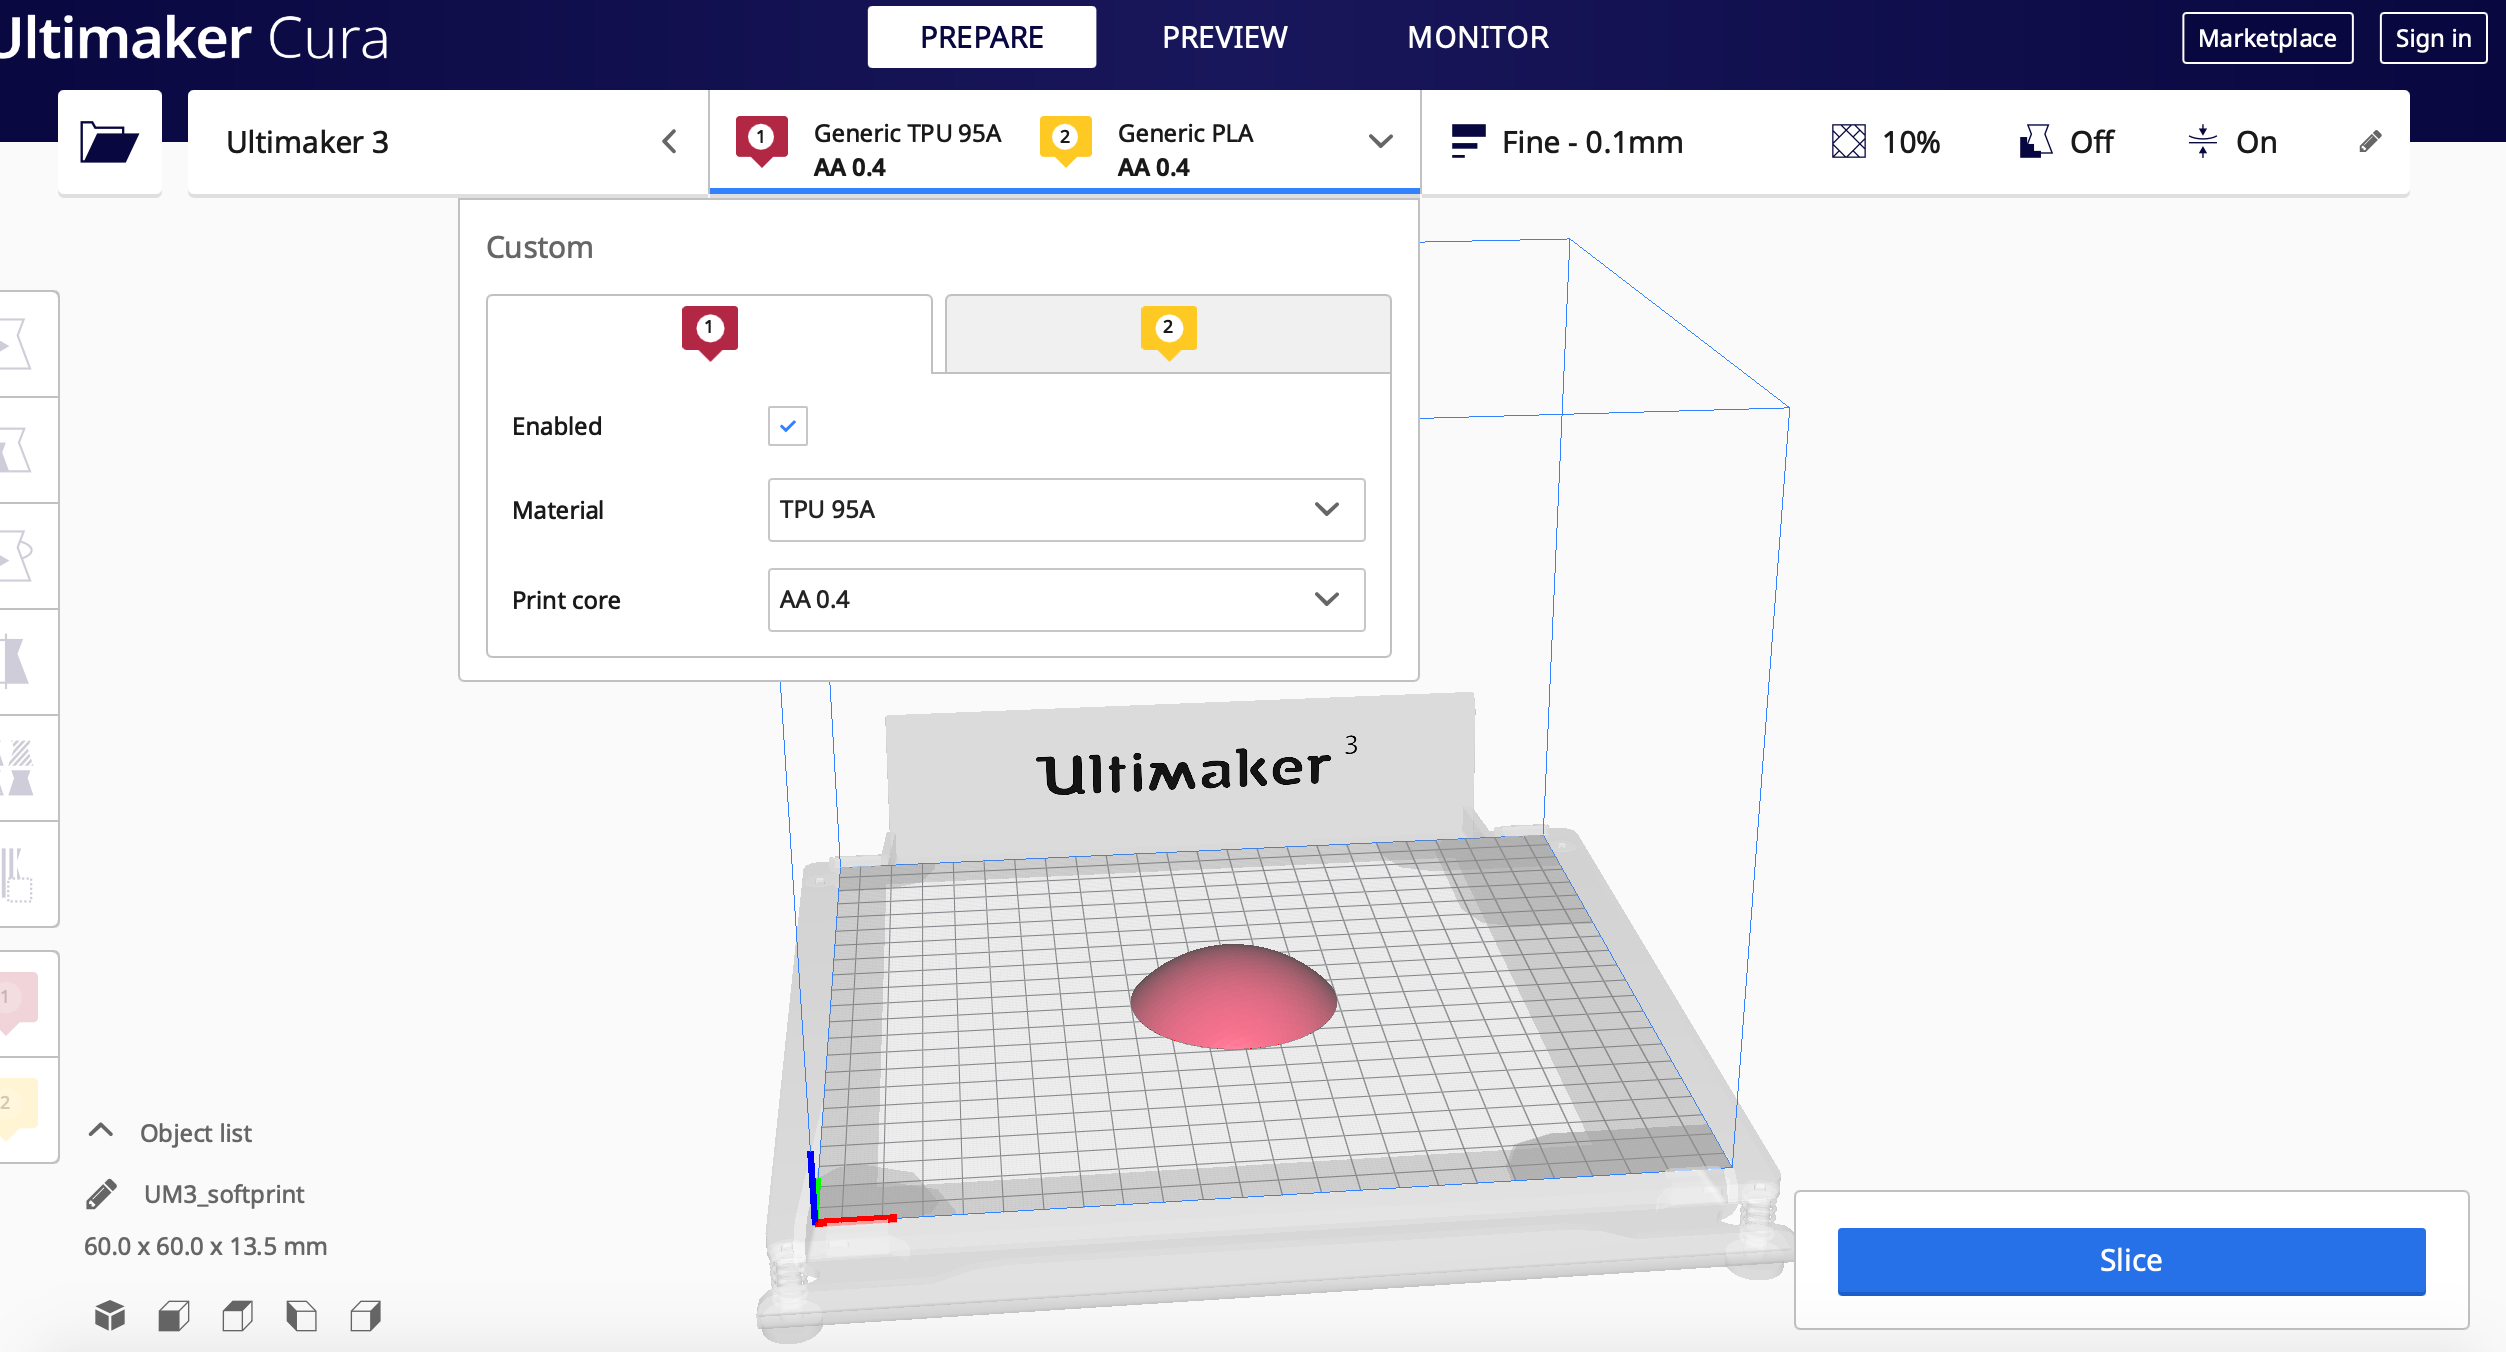The image size is (2506, 1352).
Task: Click the extruder 2 Generic PLA header
Action: click(1147, 149)
